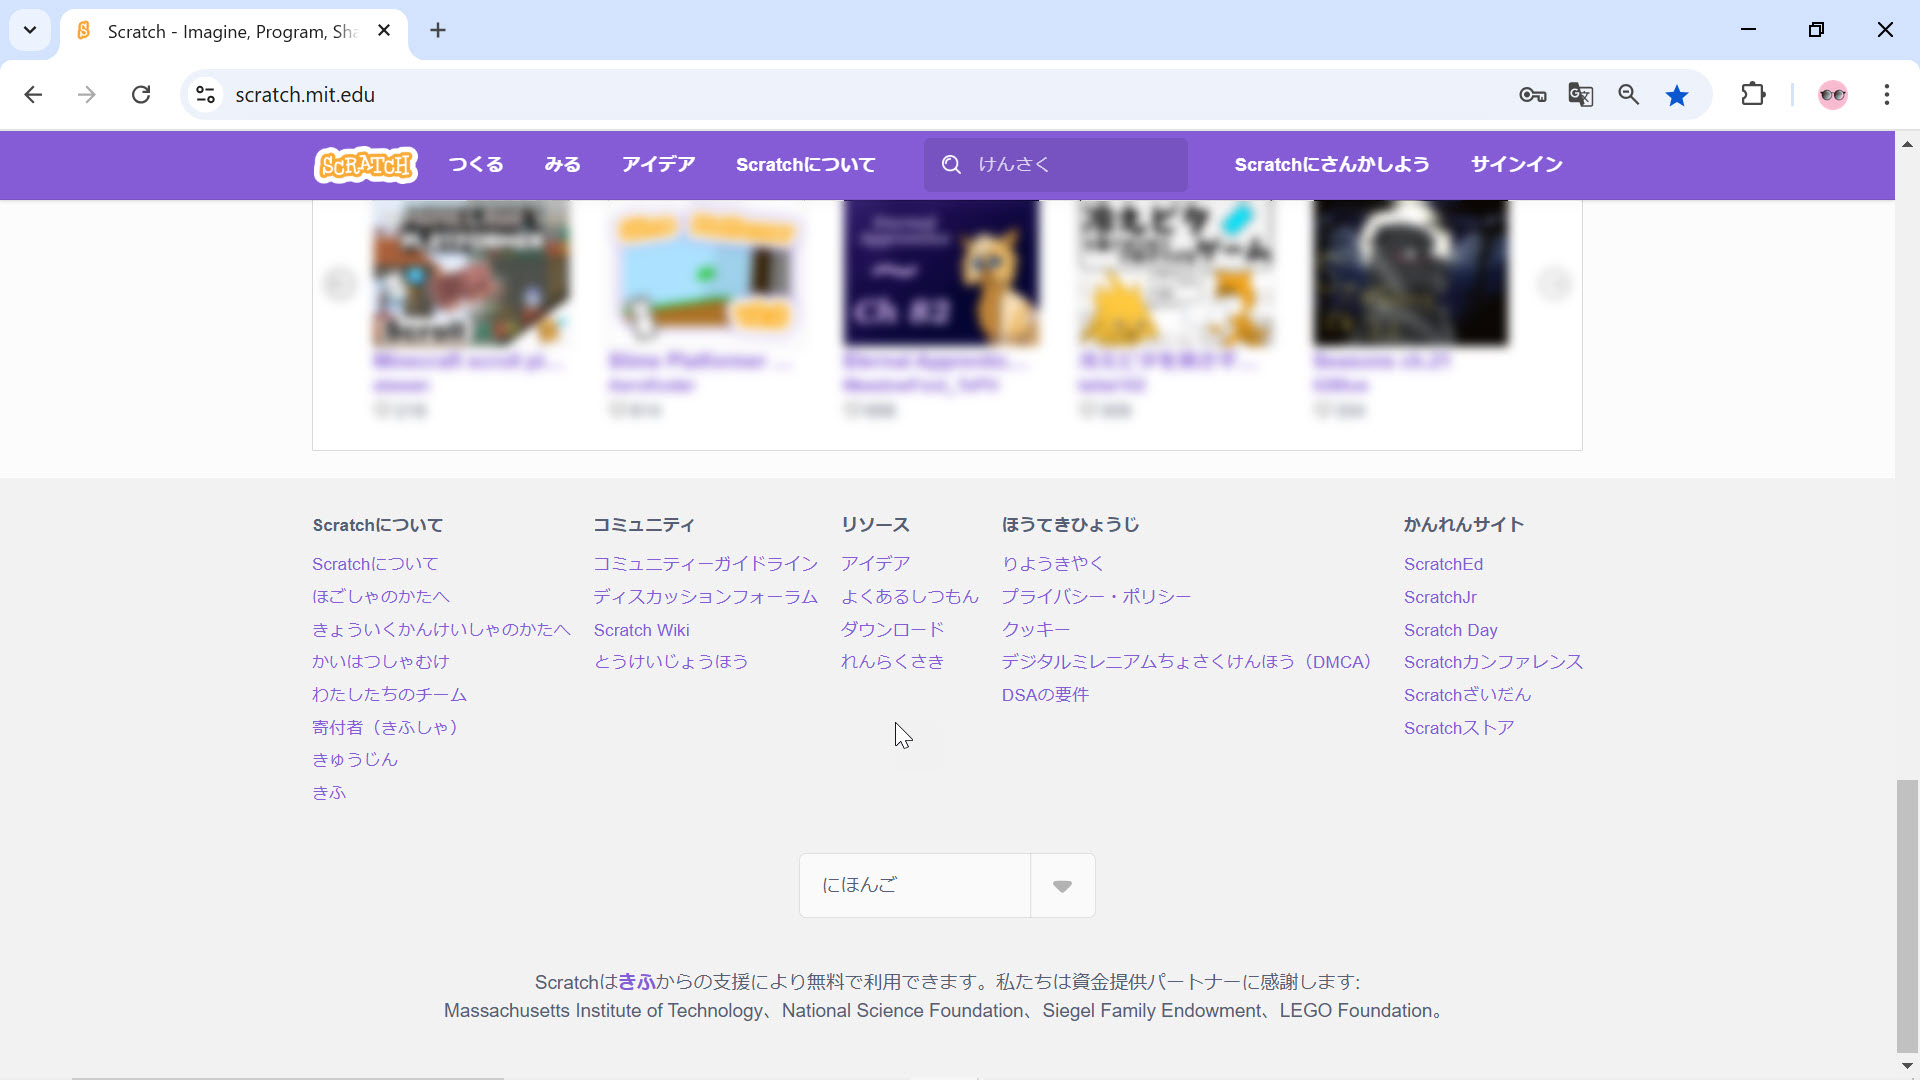Open footer link Scratchについて
Screen dimensions: 1920x1080
tap(375, 564)
